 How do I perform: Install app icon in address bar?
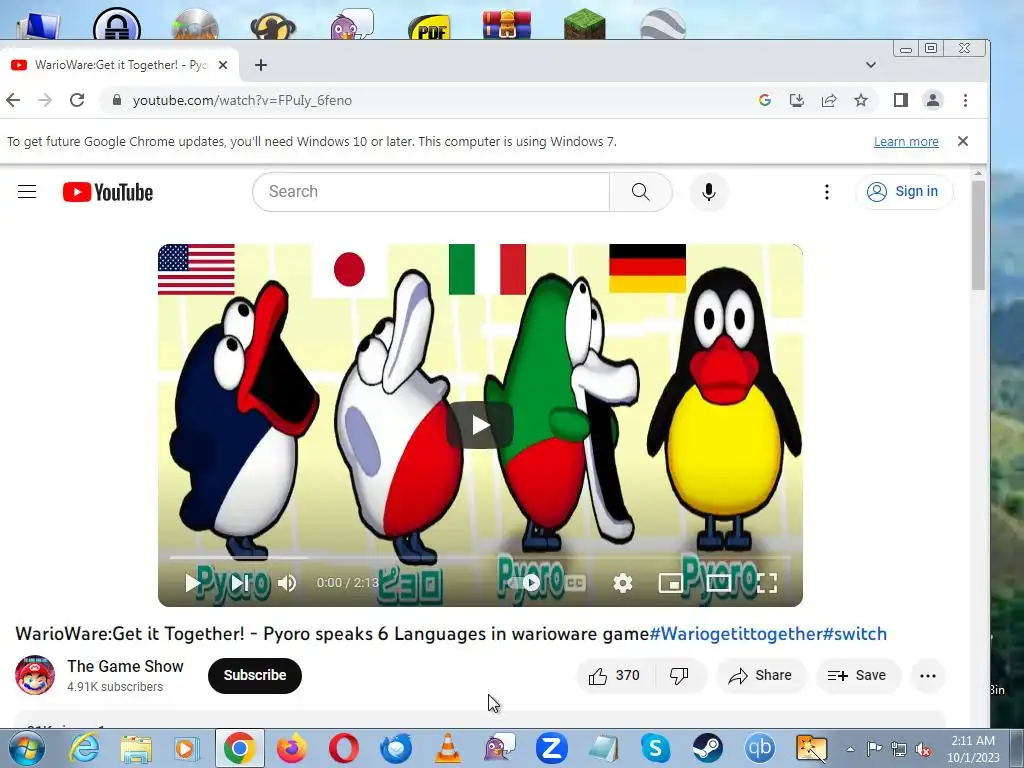click(797, 100)
